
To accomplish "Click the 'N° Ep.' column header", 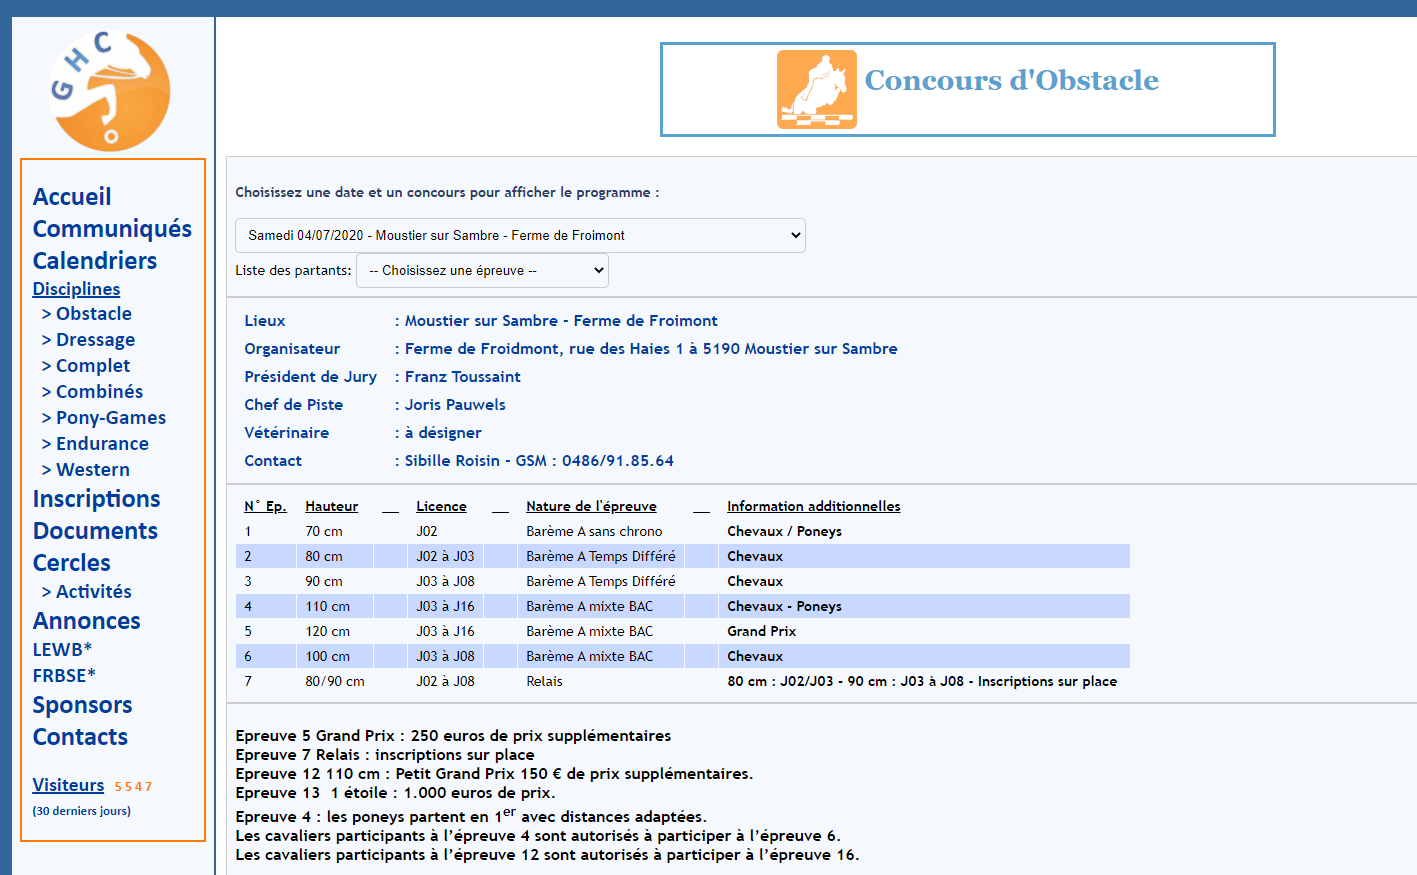I will (265, 506).
